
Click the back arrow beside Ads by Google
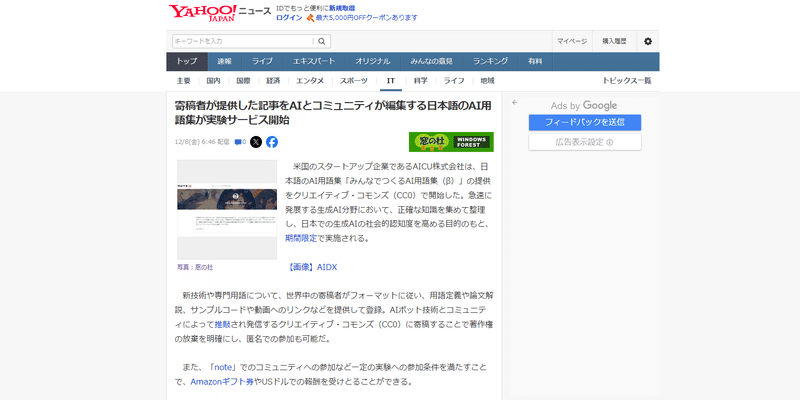[515, 103]
